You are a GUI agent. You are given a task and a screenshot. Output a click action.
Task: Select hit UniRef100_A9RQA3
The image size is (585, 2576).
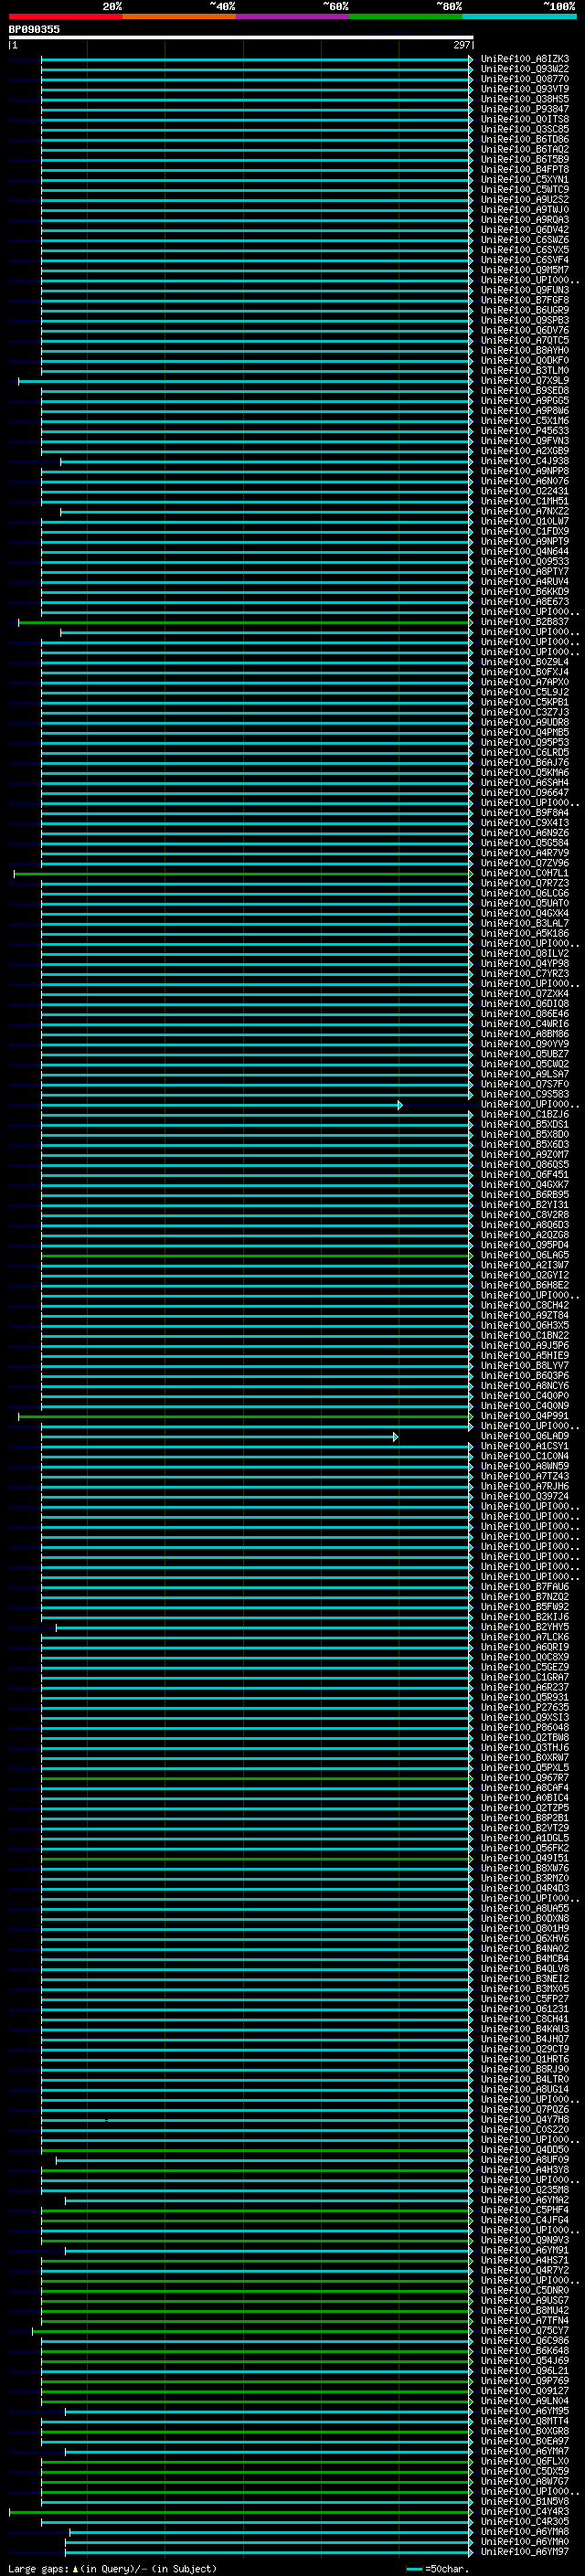525,220
